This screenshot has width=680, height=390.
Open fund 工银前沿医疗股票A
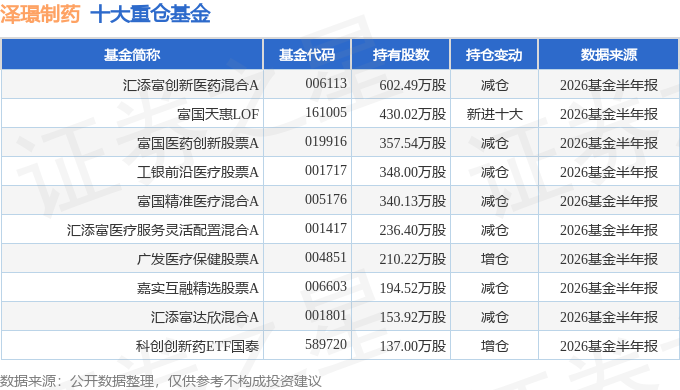198,172
